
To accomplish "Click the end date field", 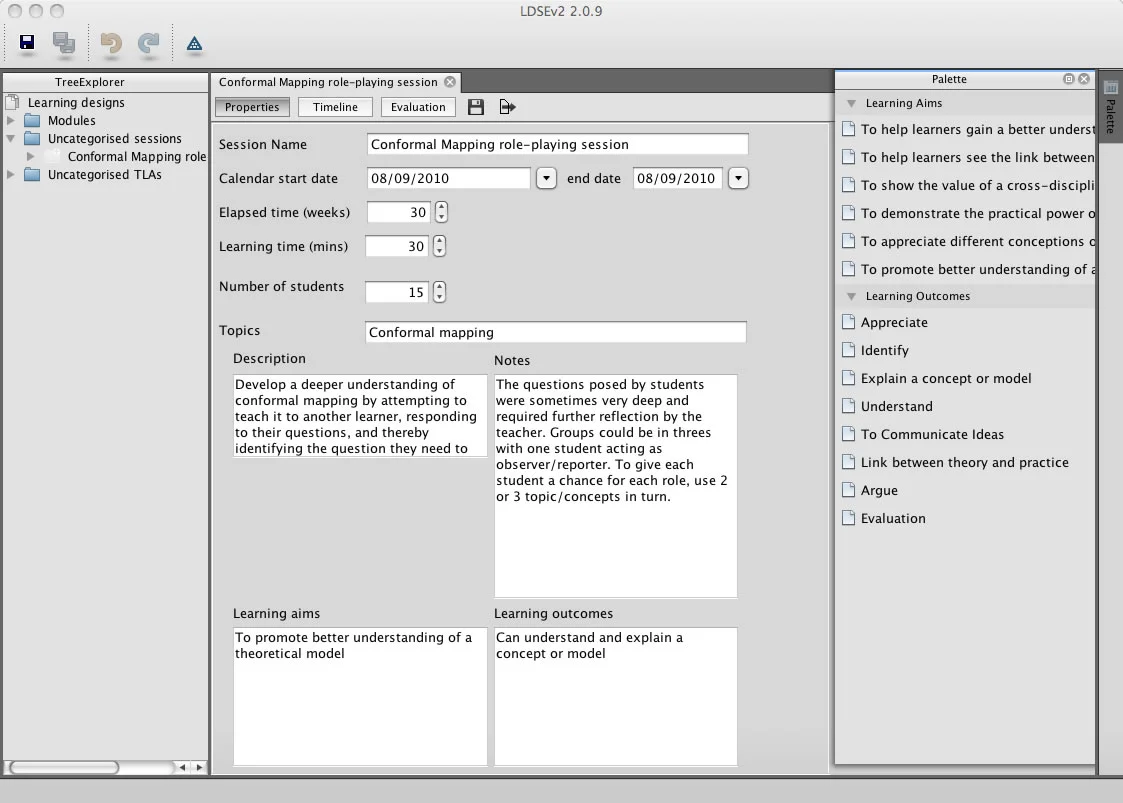I will coord(678,178).
